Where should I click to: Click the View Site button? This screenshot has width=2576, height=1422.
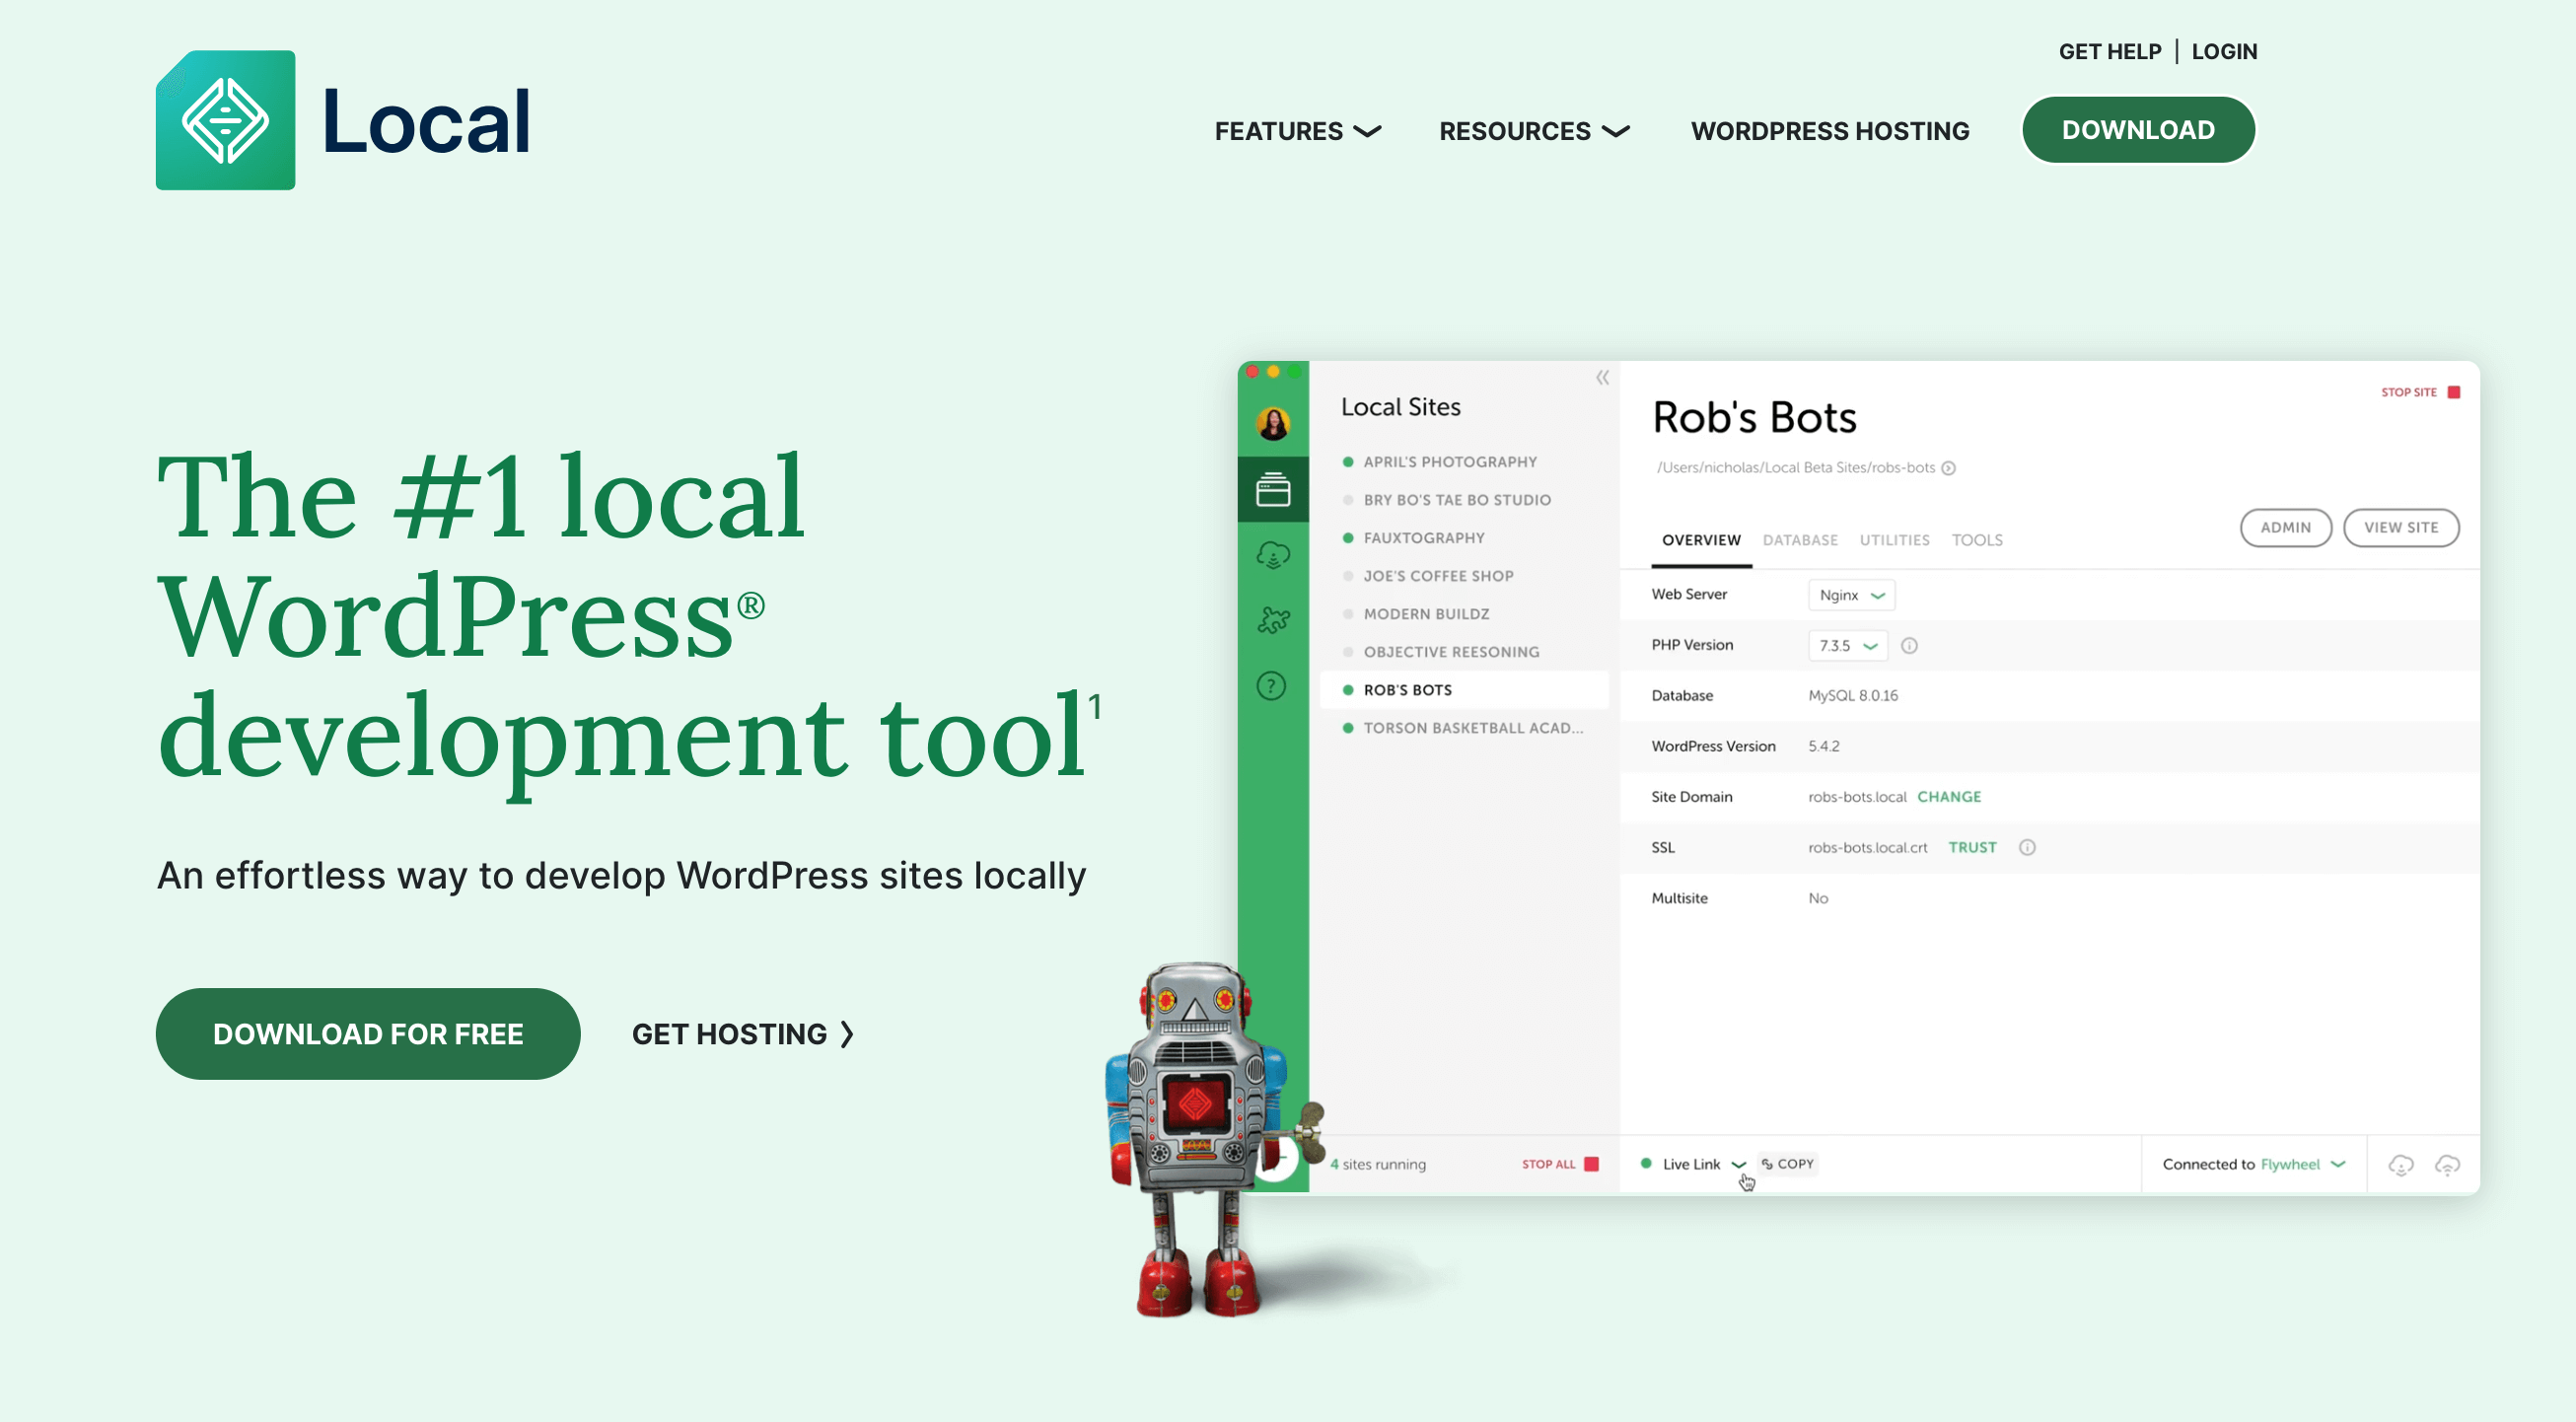tap(2400, 527)
